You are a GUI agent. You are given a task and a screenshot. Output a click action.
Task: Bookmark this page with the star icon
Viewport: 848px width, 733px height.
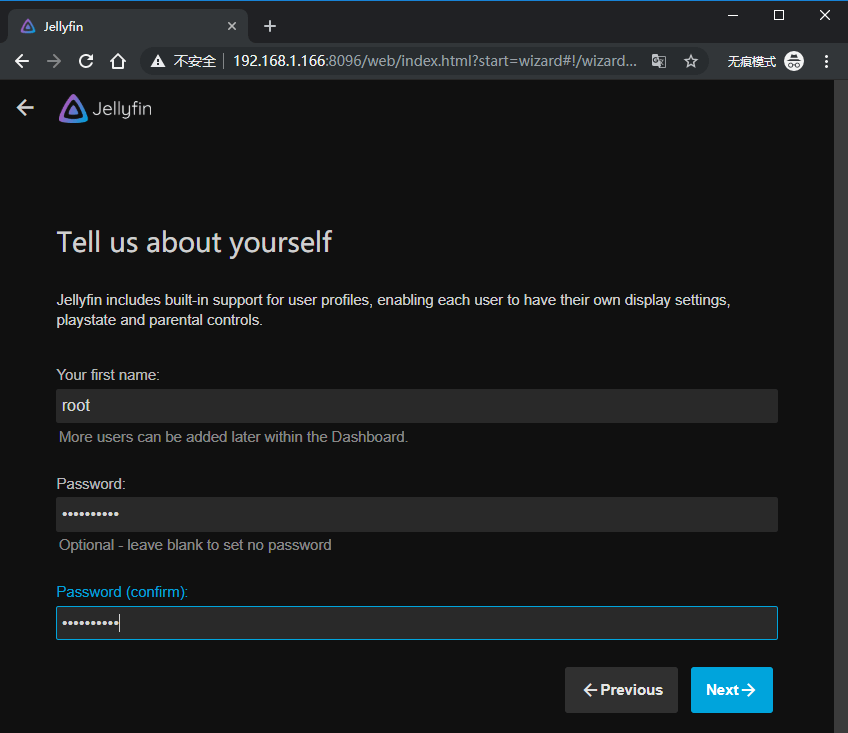pos(690,61)
